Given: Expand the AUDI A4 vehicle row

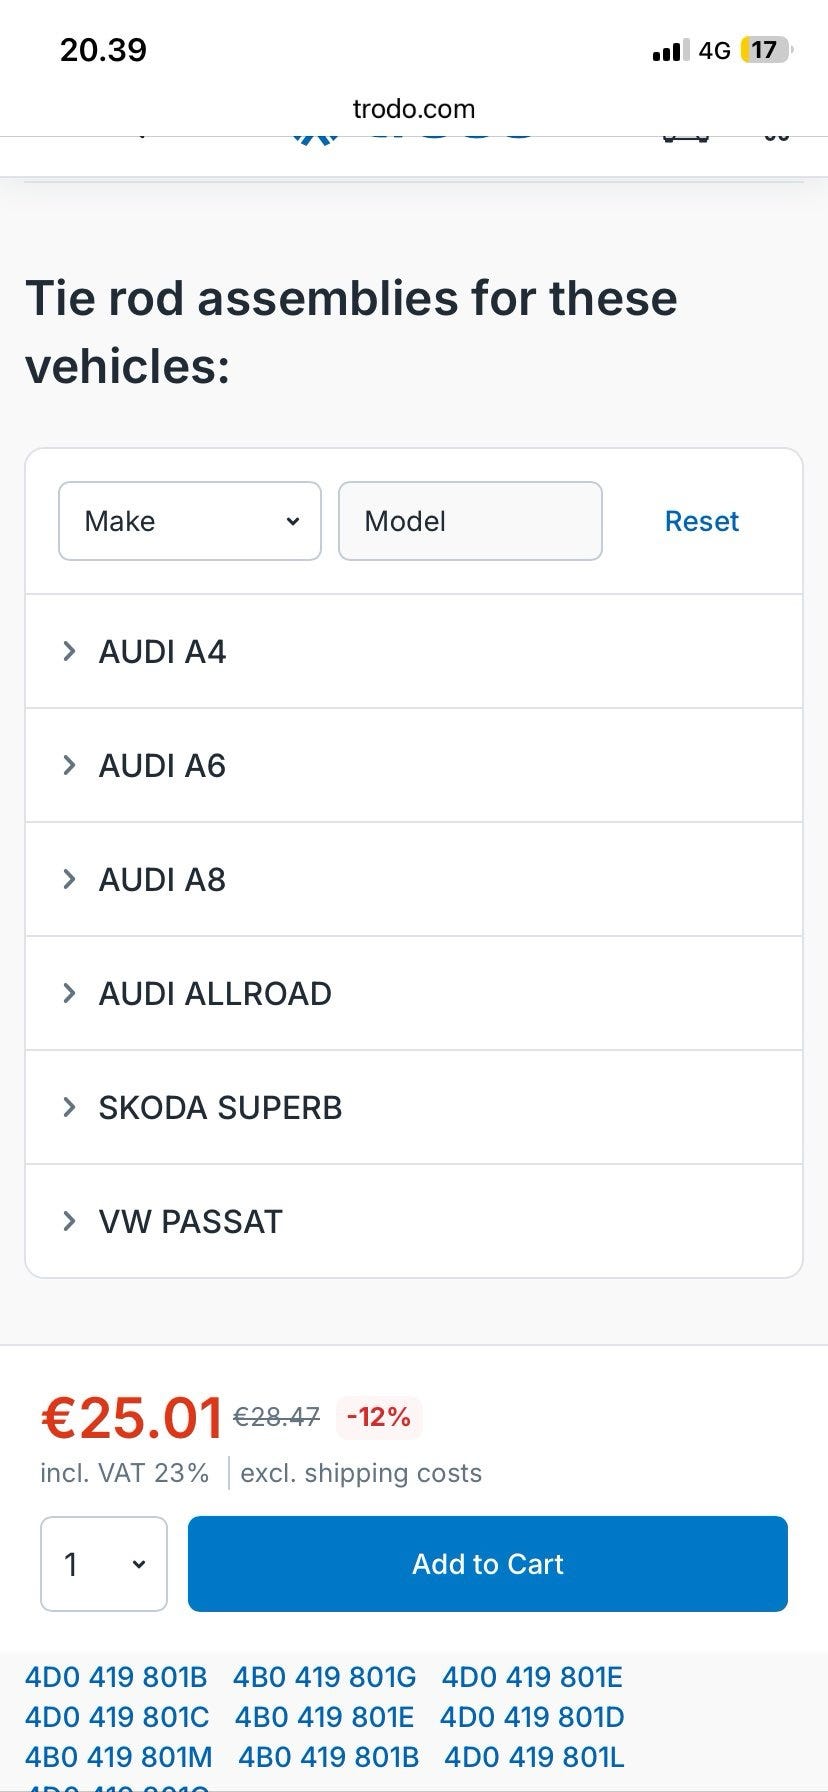Looking at the screenshot, I should coord(162,652).
